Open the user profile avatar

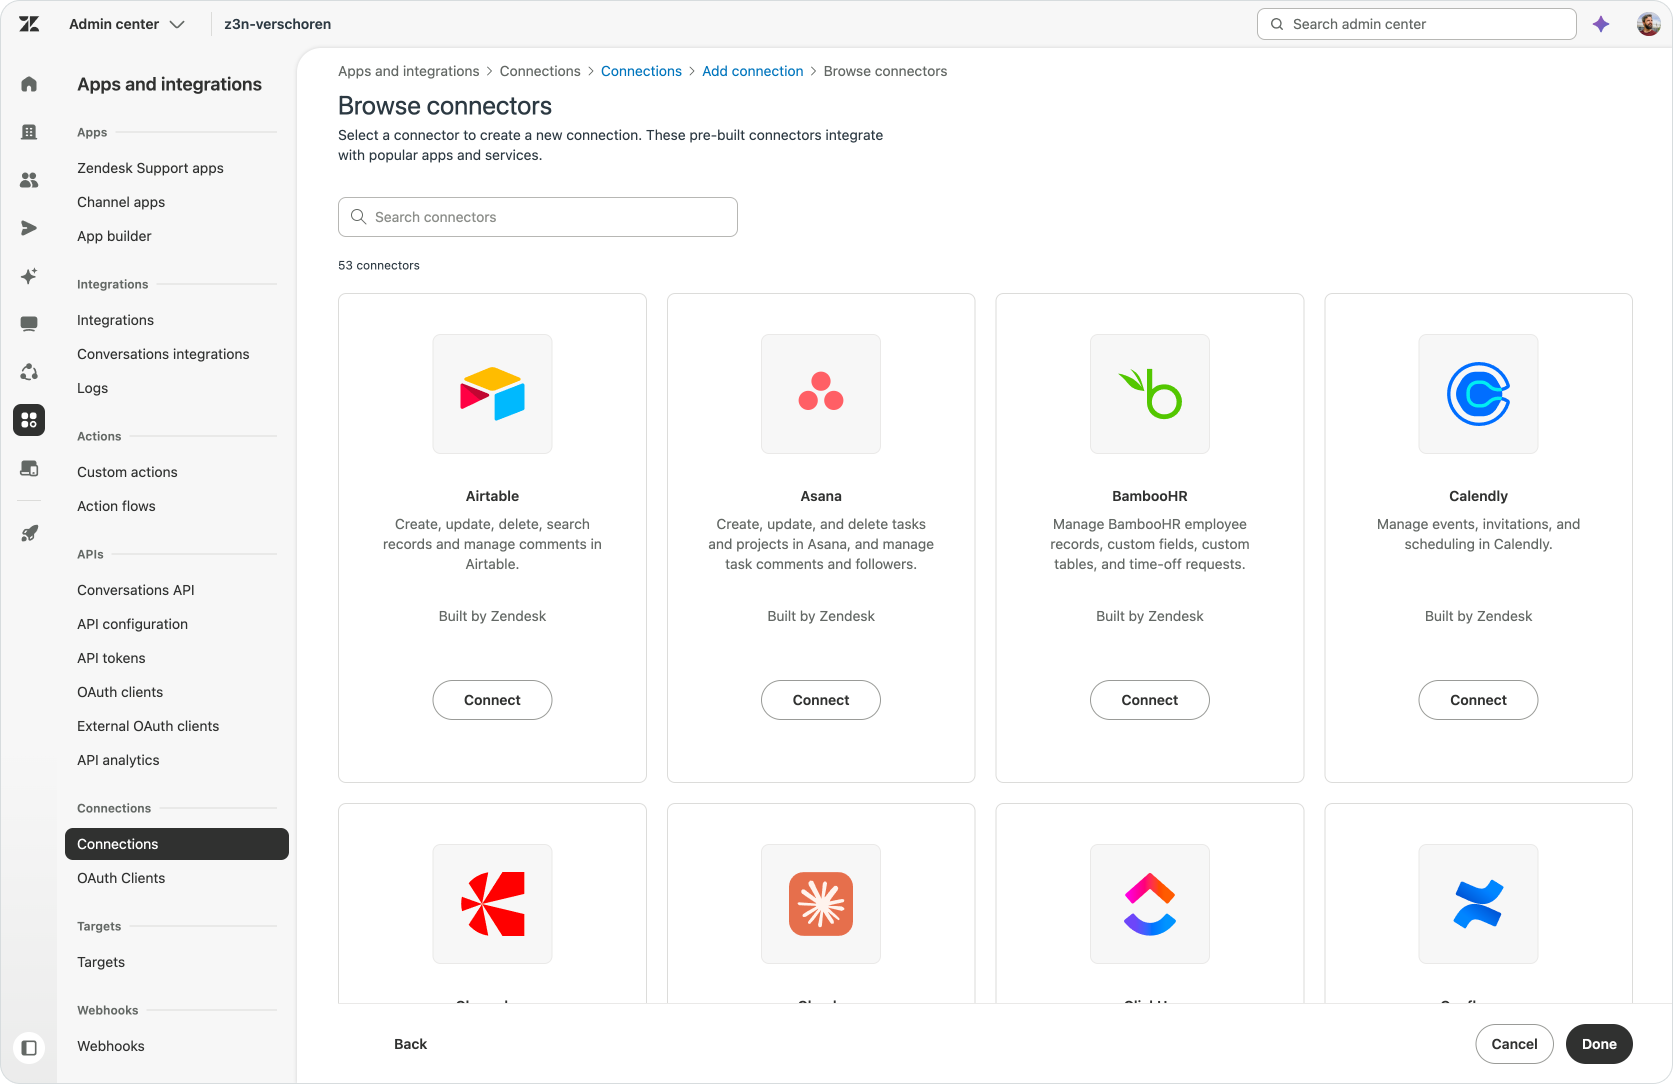click(1648, 24)
